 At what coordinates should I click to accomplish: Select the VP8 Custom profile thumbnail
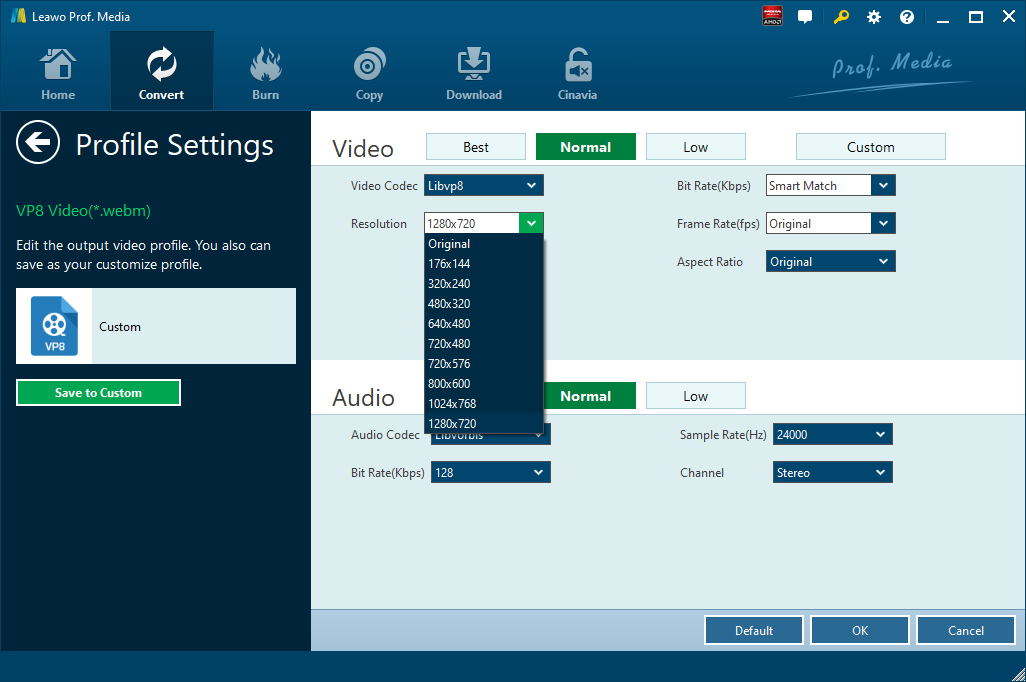54,326
